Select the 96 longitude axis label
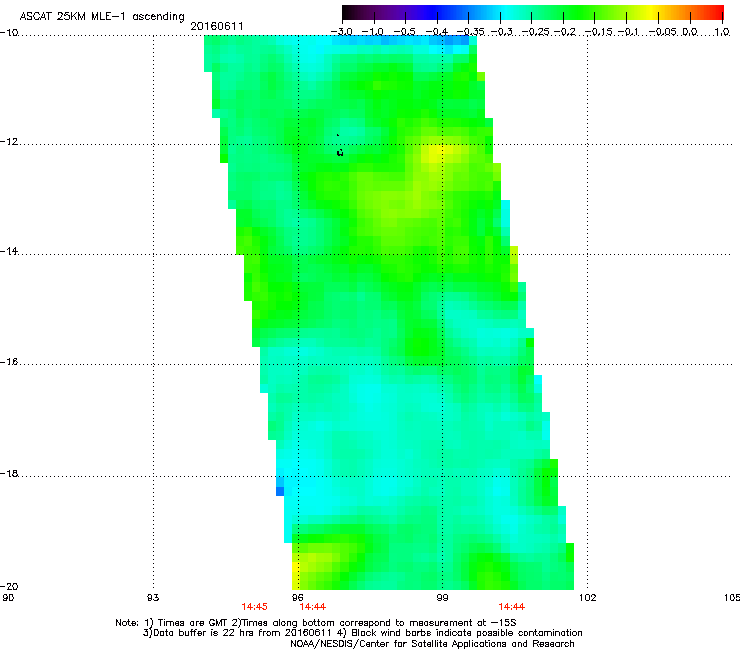The image size is (740, 650). 297,598
